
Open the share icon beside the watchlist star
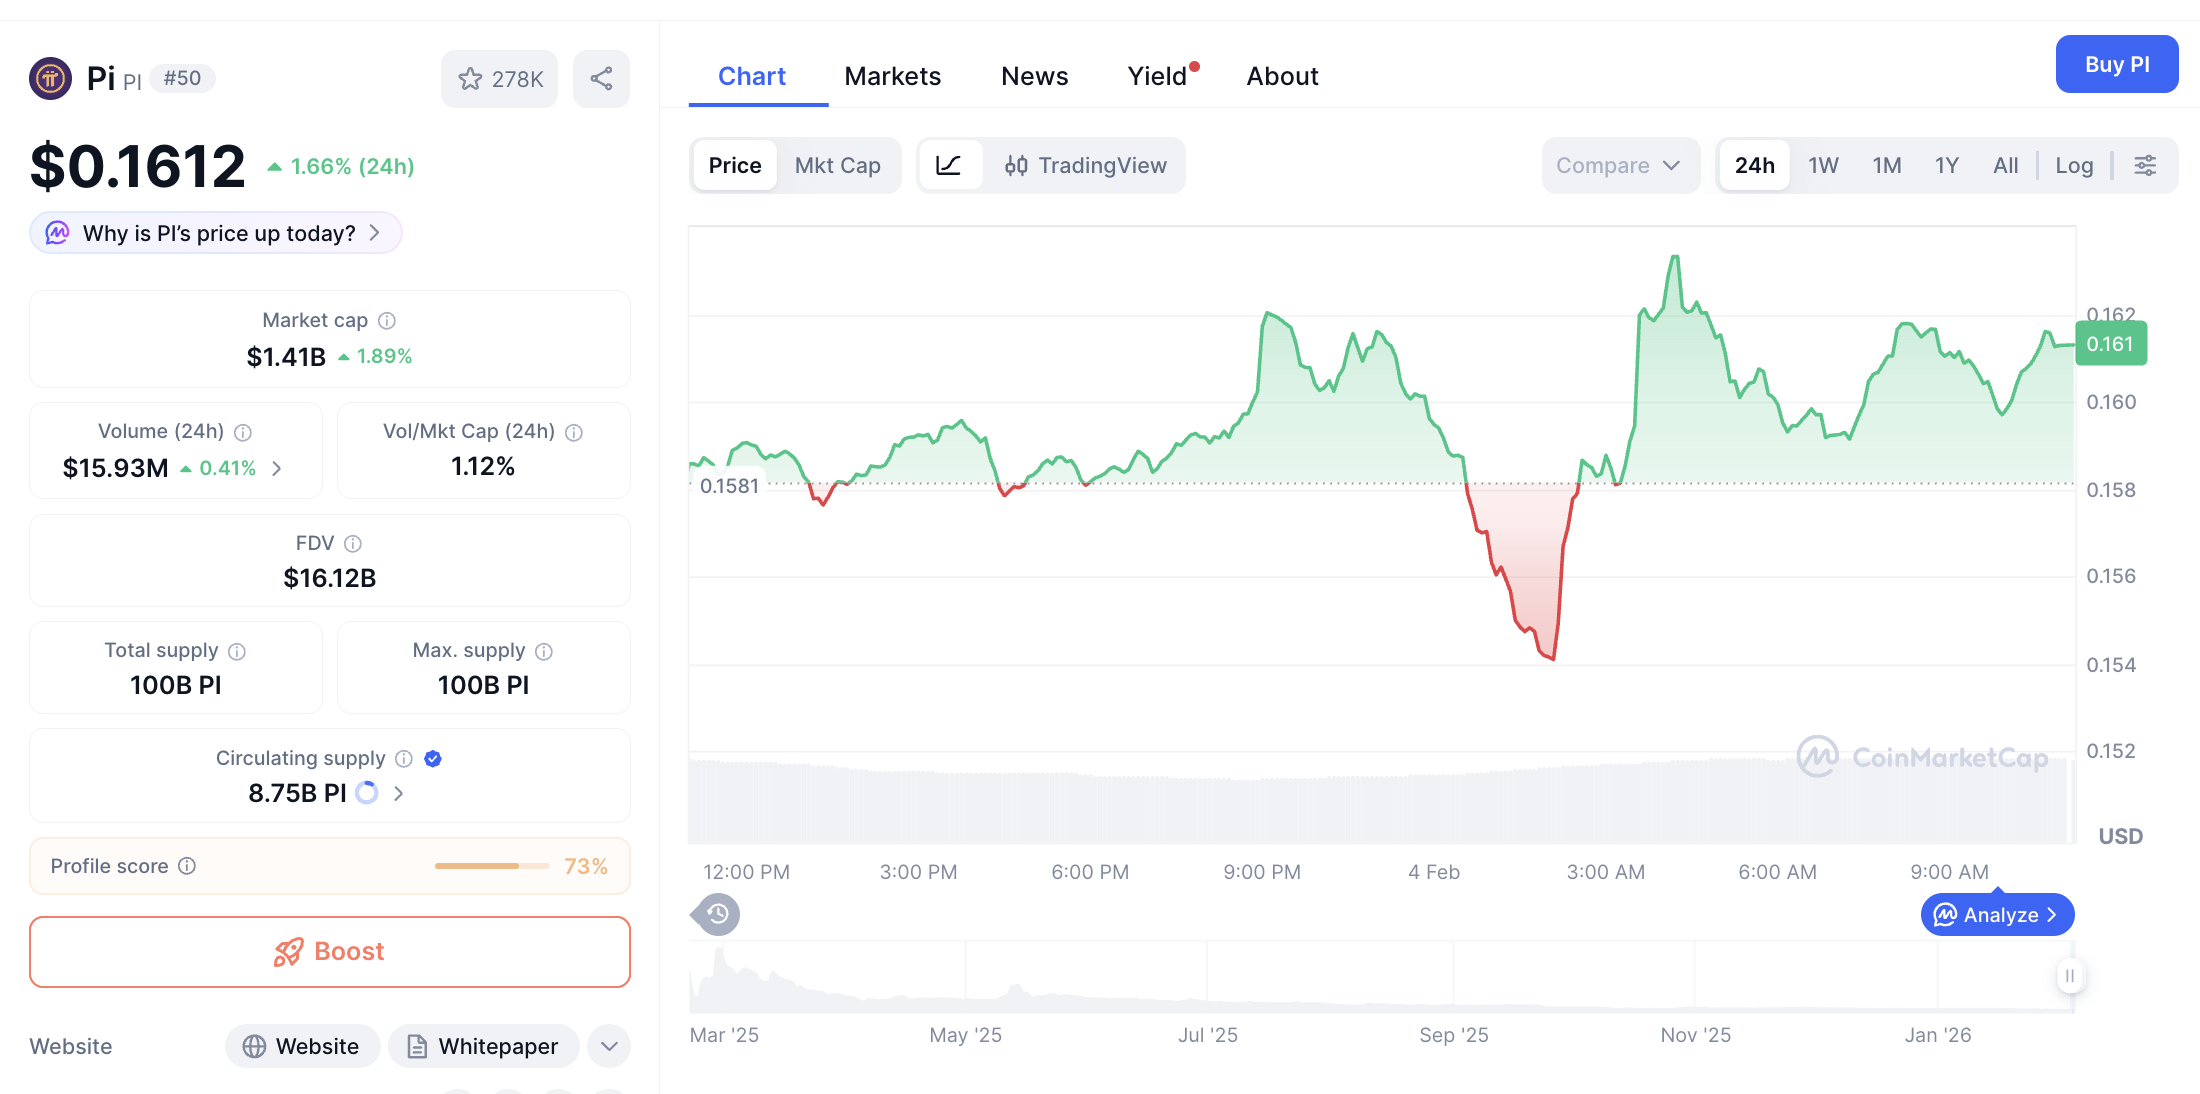pyautogui.click(x=601, y=78)
